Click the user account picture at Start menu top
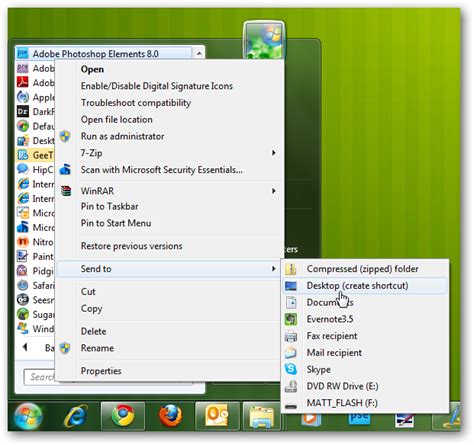 point(264,40)
